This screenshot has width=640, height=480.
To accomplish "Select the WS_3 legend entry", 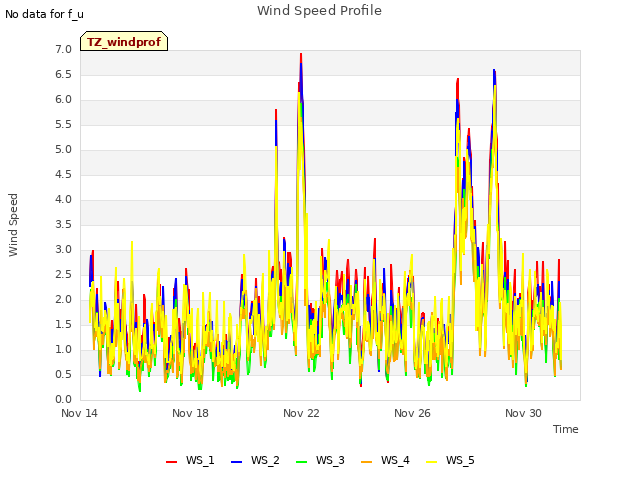I will pos(320,460).
